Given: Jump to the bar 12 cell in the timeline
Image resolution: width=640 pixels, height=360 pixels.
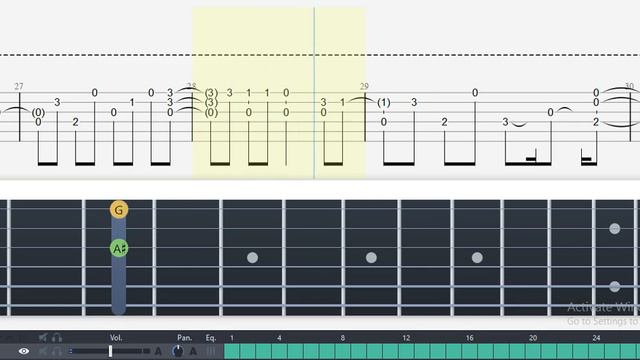Looking at the screenshot, I should pos(406,351).
